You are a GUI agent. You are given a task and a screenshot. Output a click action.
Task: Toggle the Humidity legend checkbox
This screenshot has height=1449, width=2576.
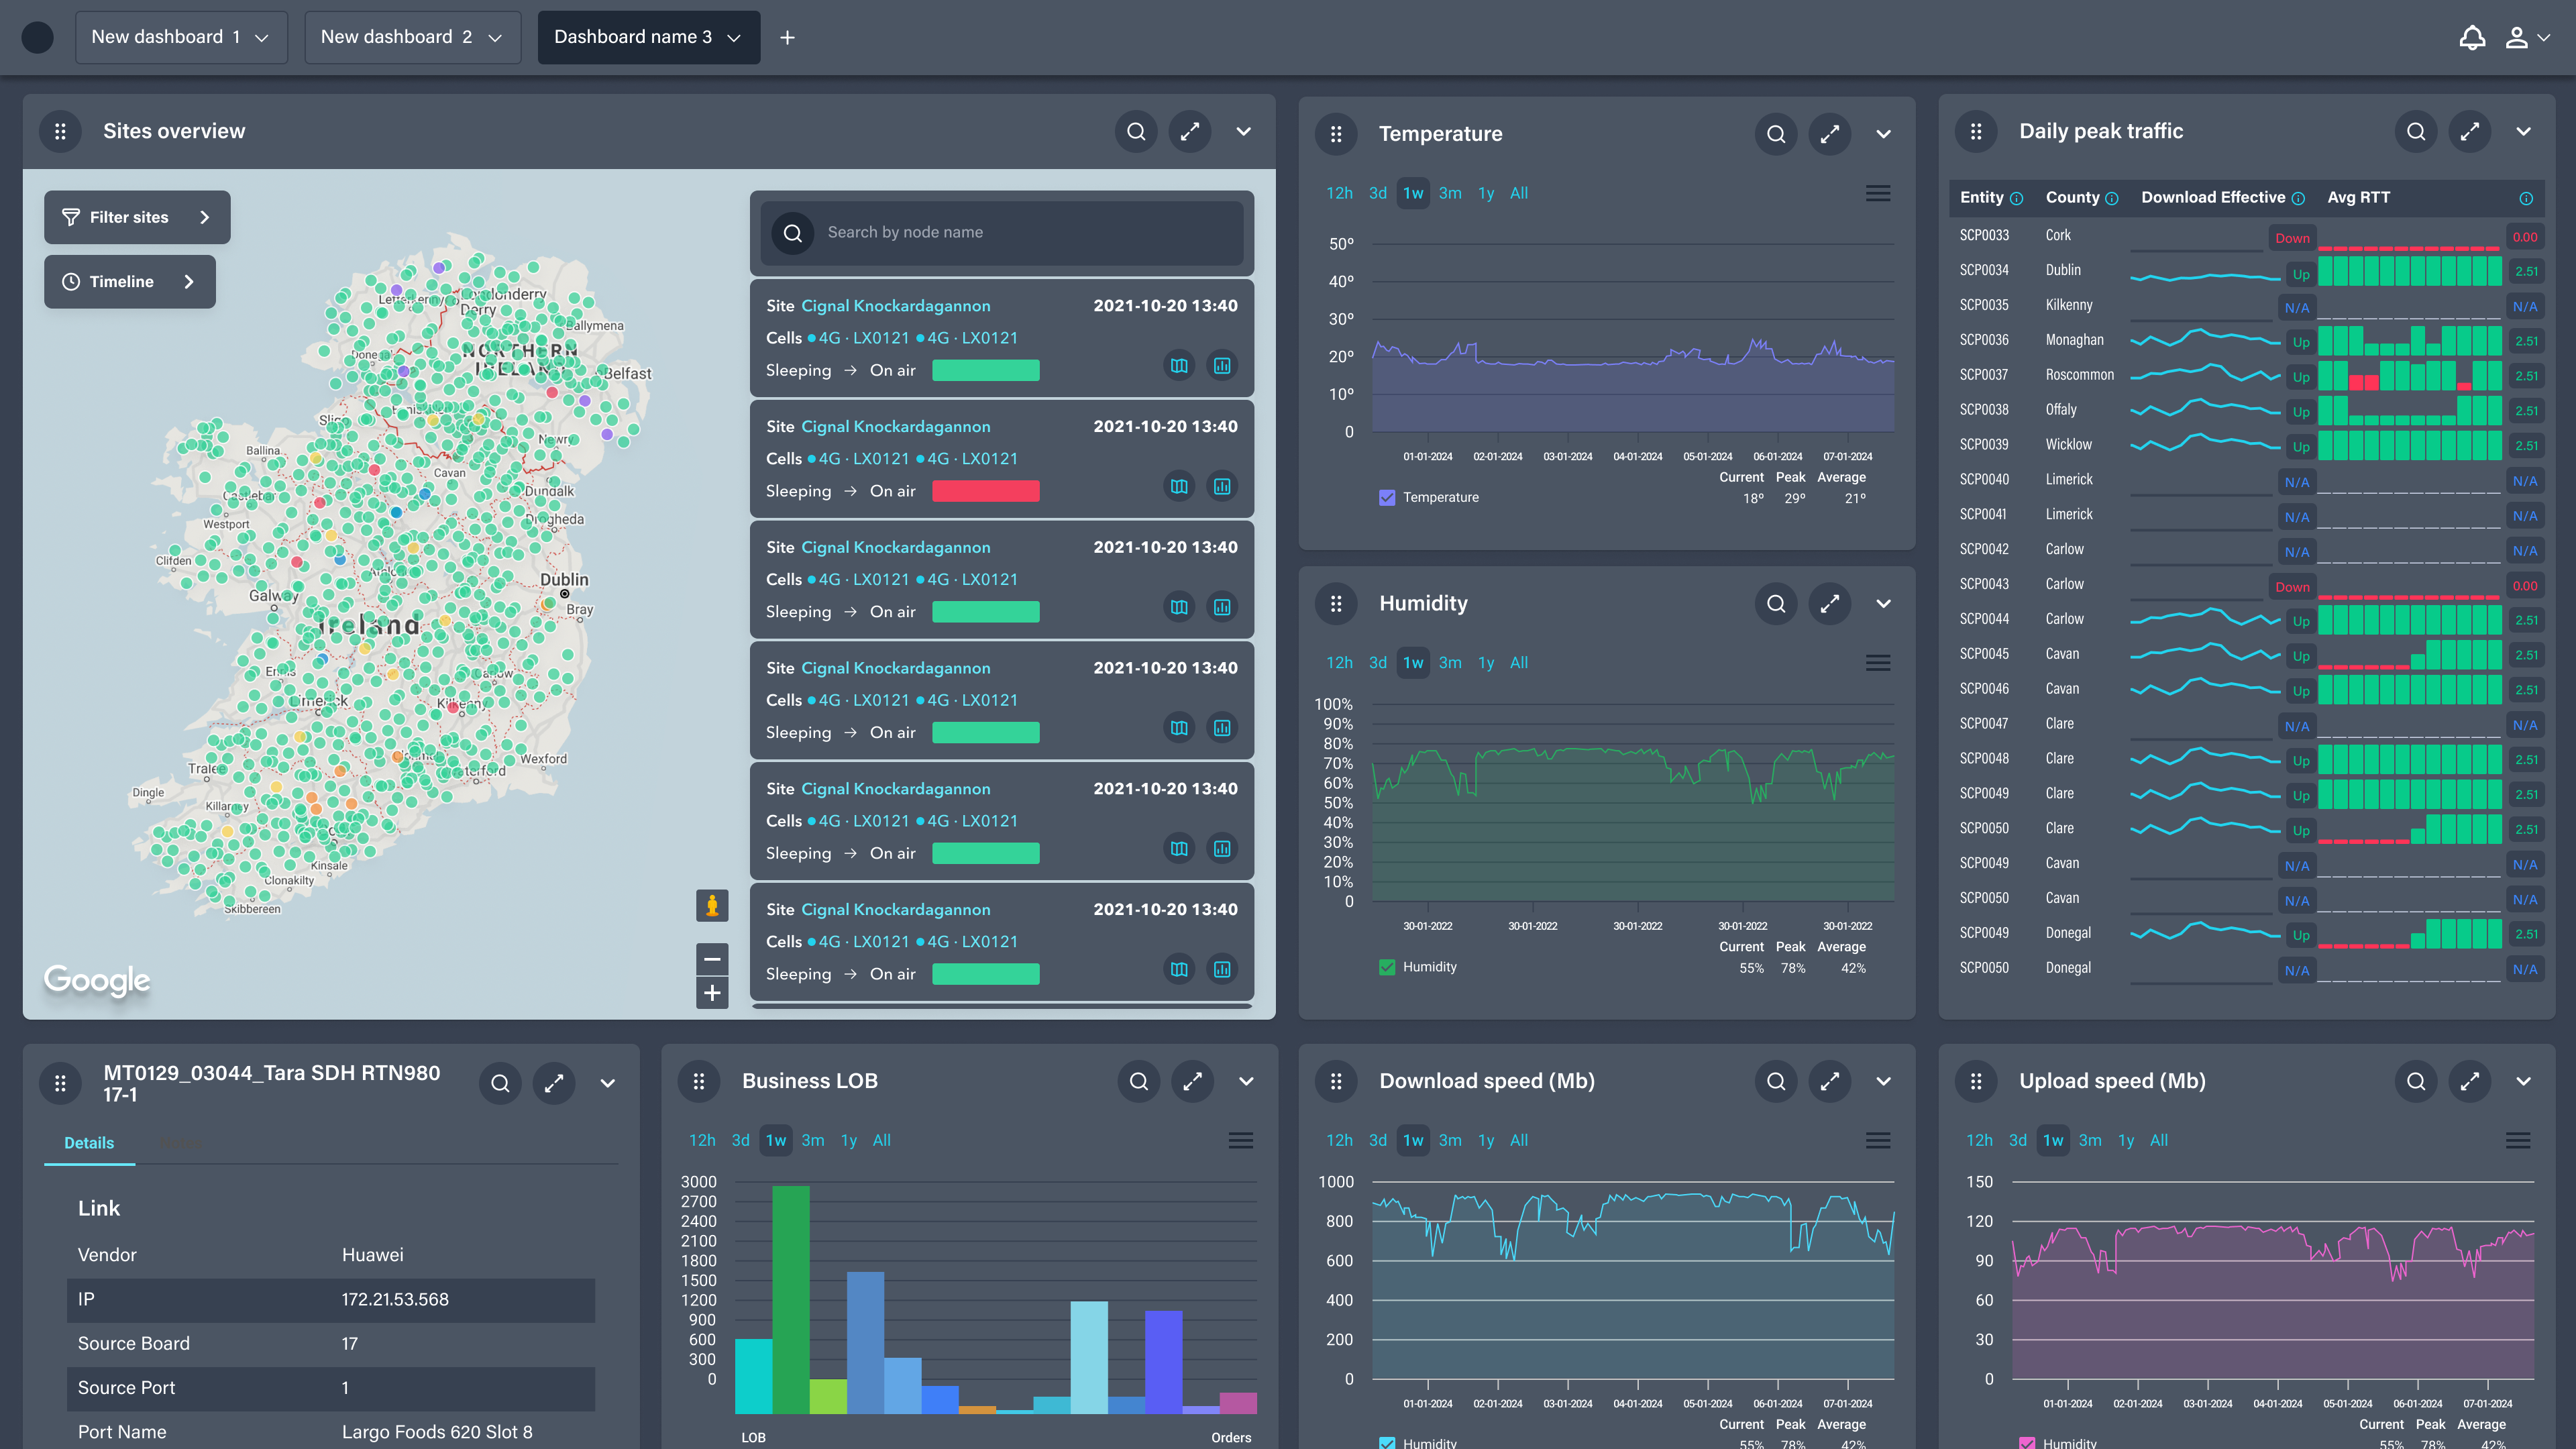[x=1387, y=967]
